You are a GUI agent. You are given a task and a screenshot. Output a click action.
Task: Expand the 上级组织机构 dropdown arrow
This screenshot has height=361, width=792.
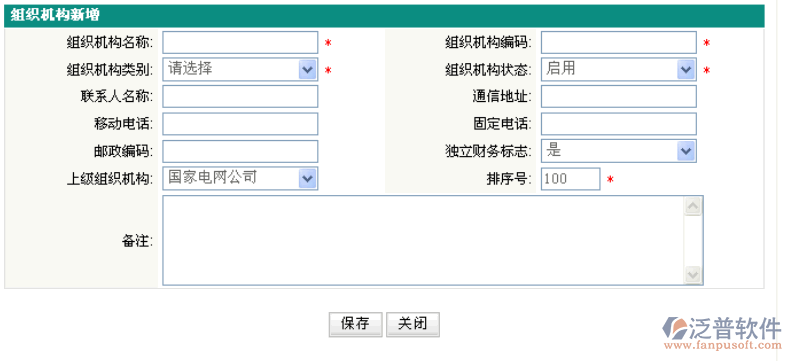coord(307,178)
